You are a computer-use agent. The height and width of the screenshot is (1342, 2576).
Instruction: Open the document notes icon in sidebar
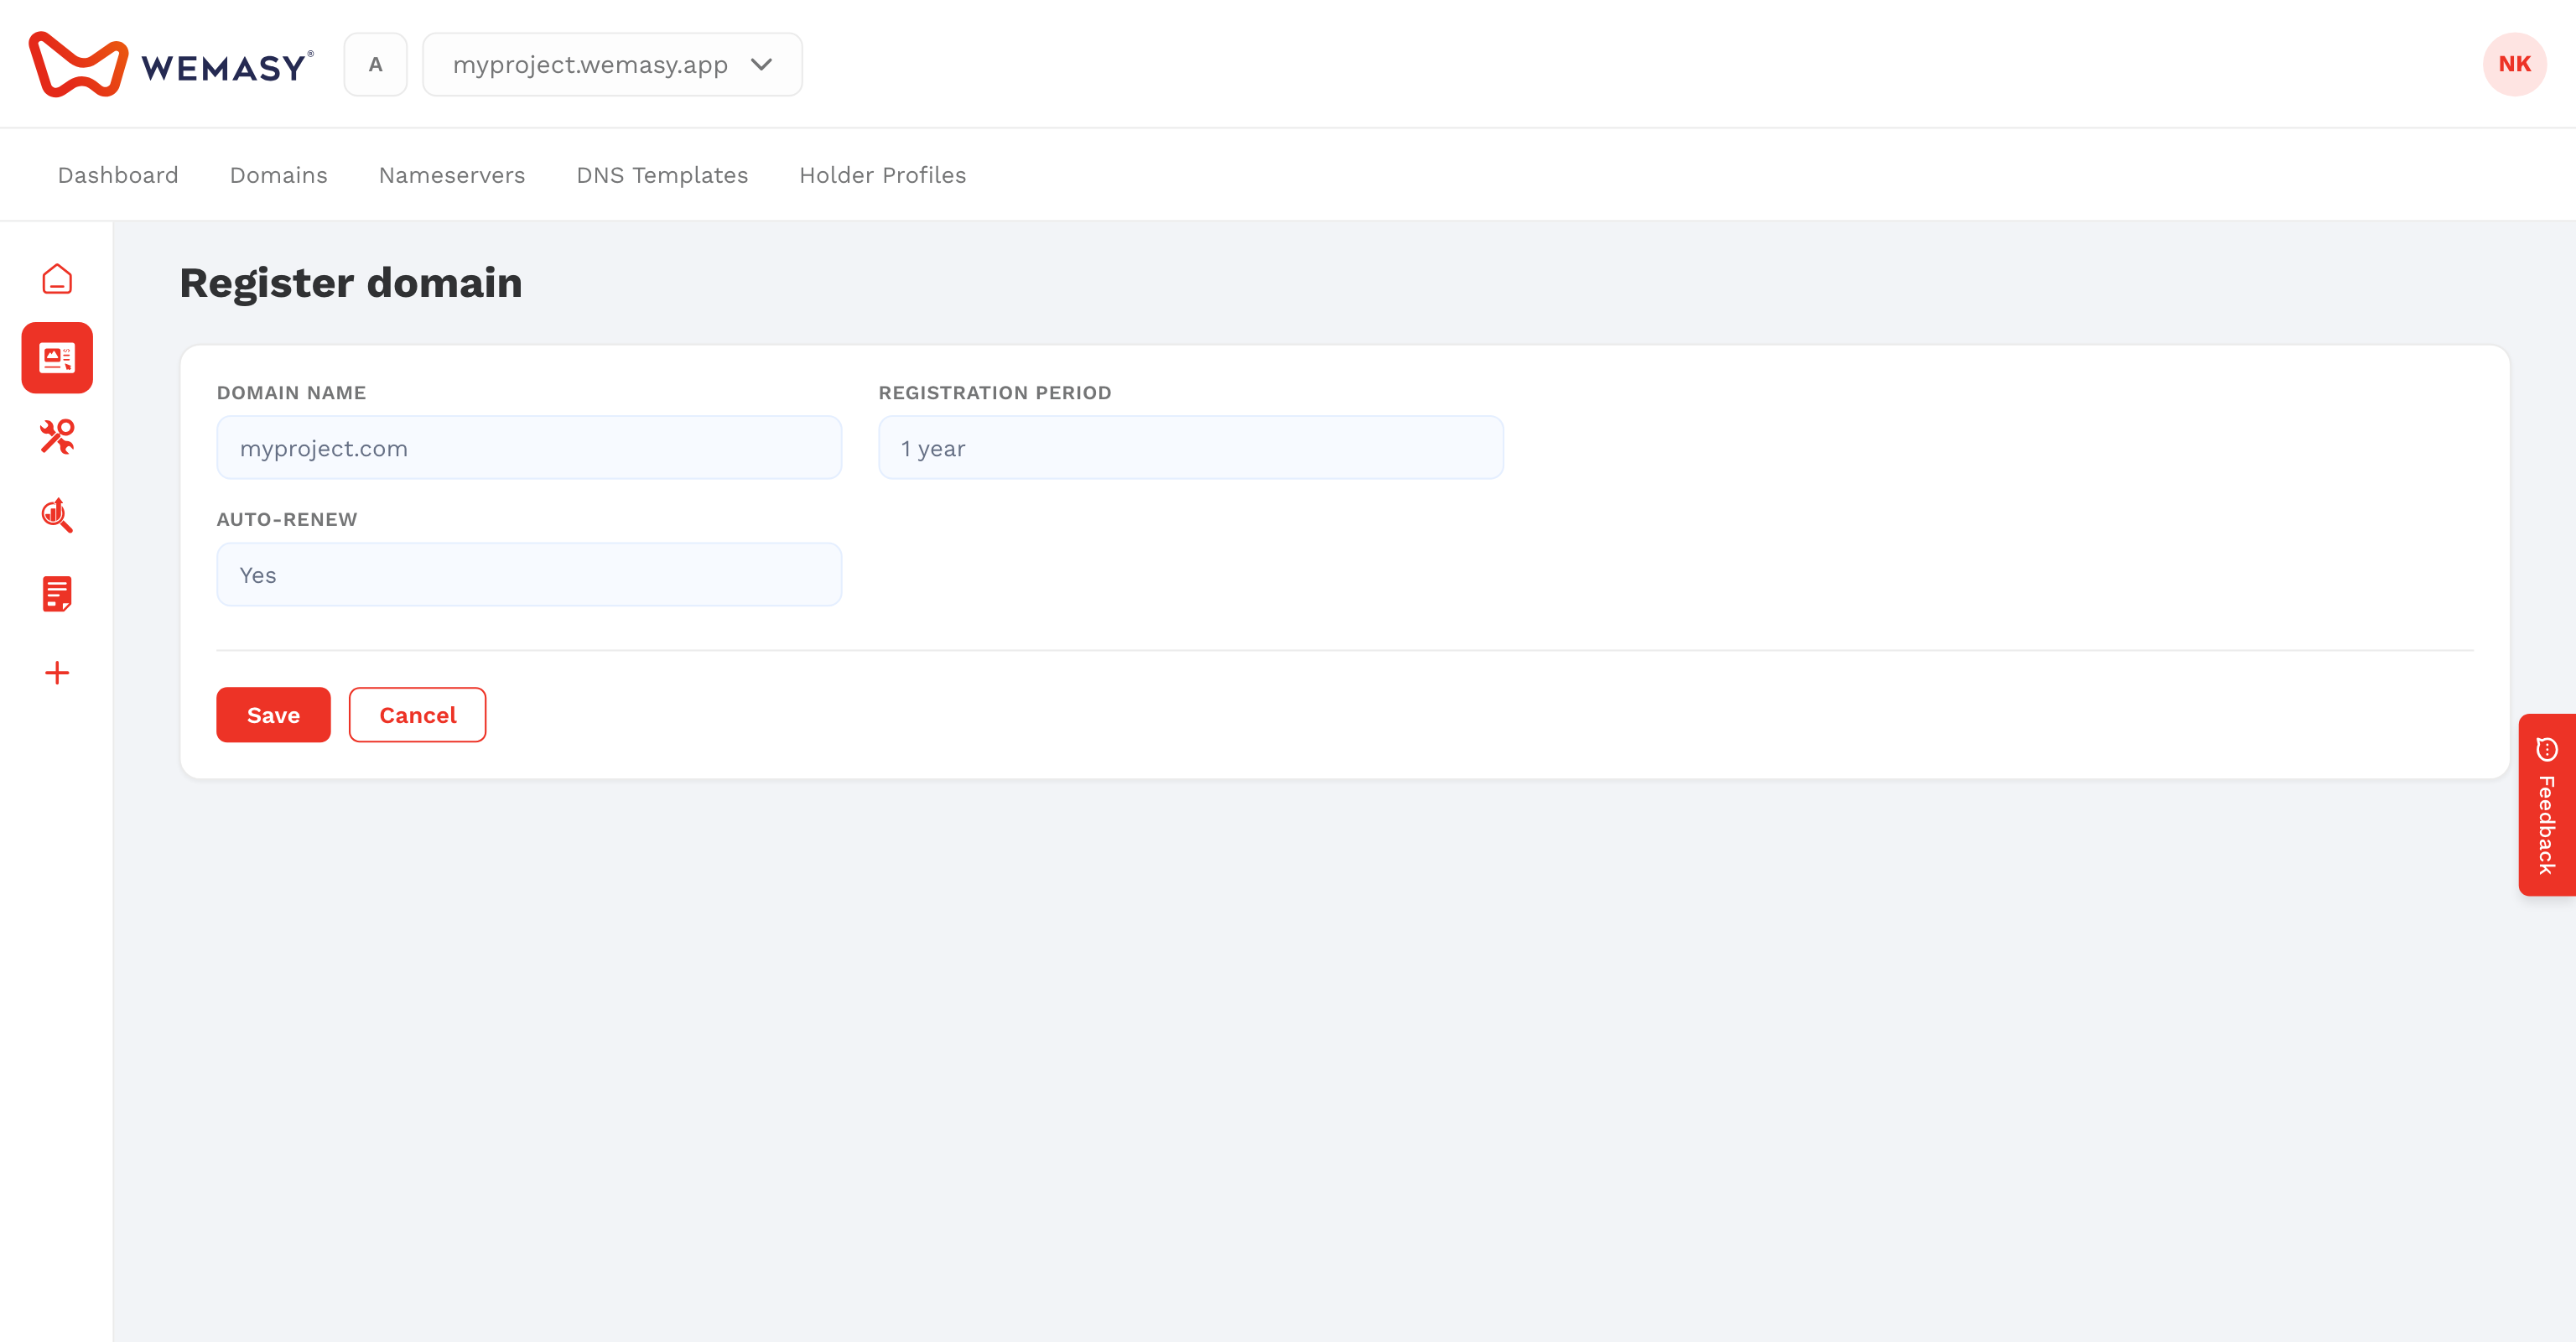[x=57, y=594]
